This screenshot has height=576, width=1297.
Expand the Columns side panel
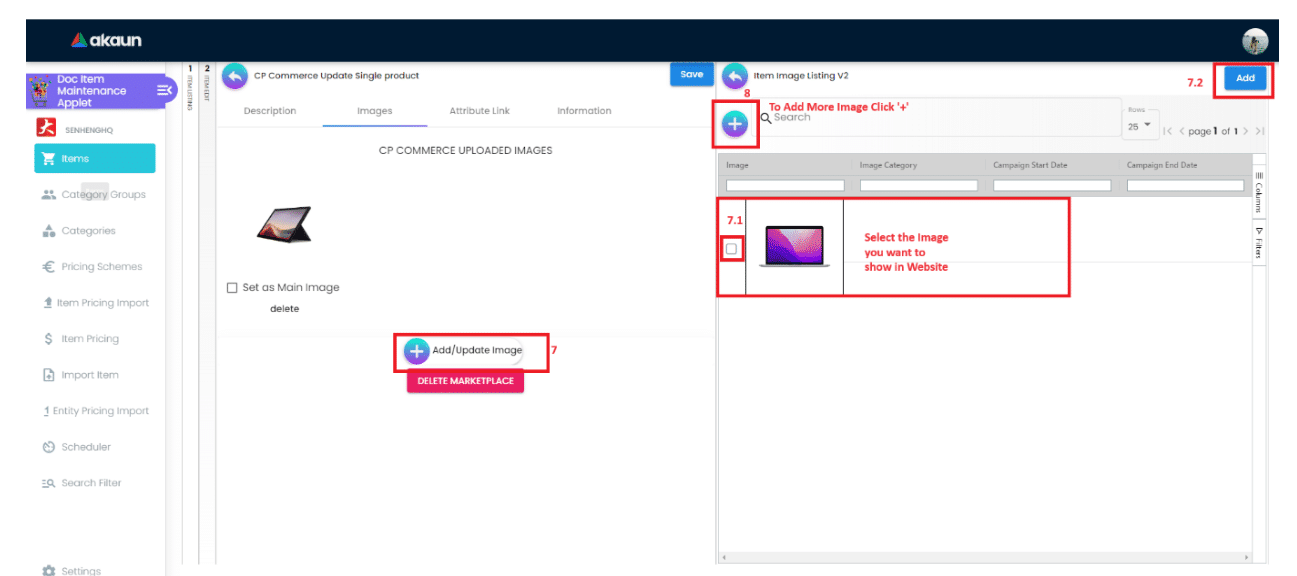tap(1259, 190)
